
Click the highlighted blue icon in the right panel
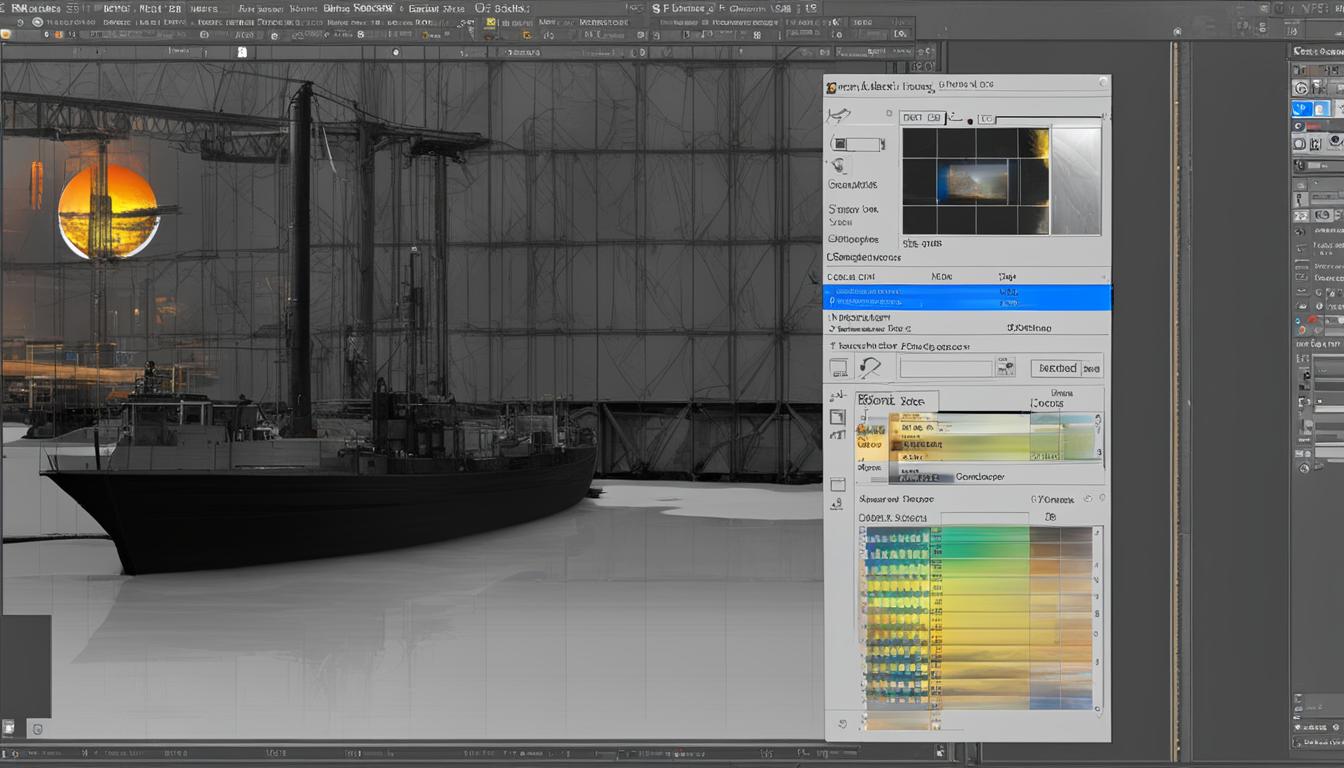(x=1302, y=109)
